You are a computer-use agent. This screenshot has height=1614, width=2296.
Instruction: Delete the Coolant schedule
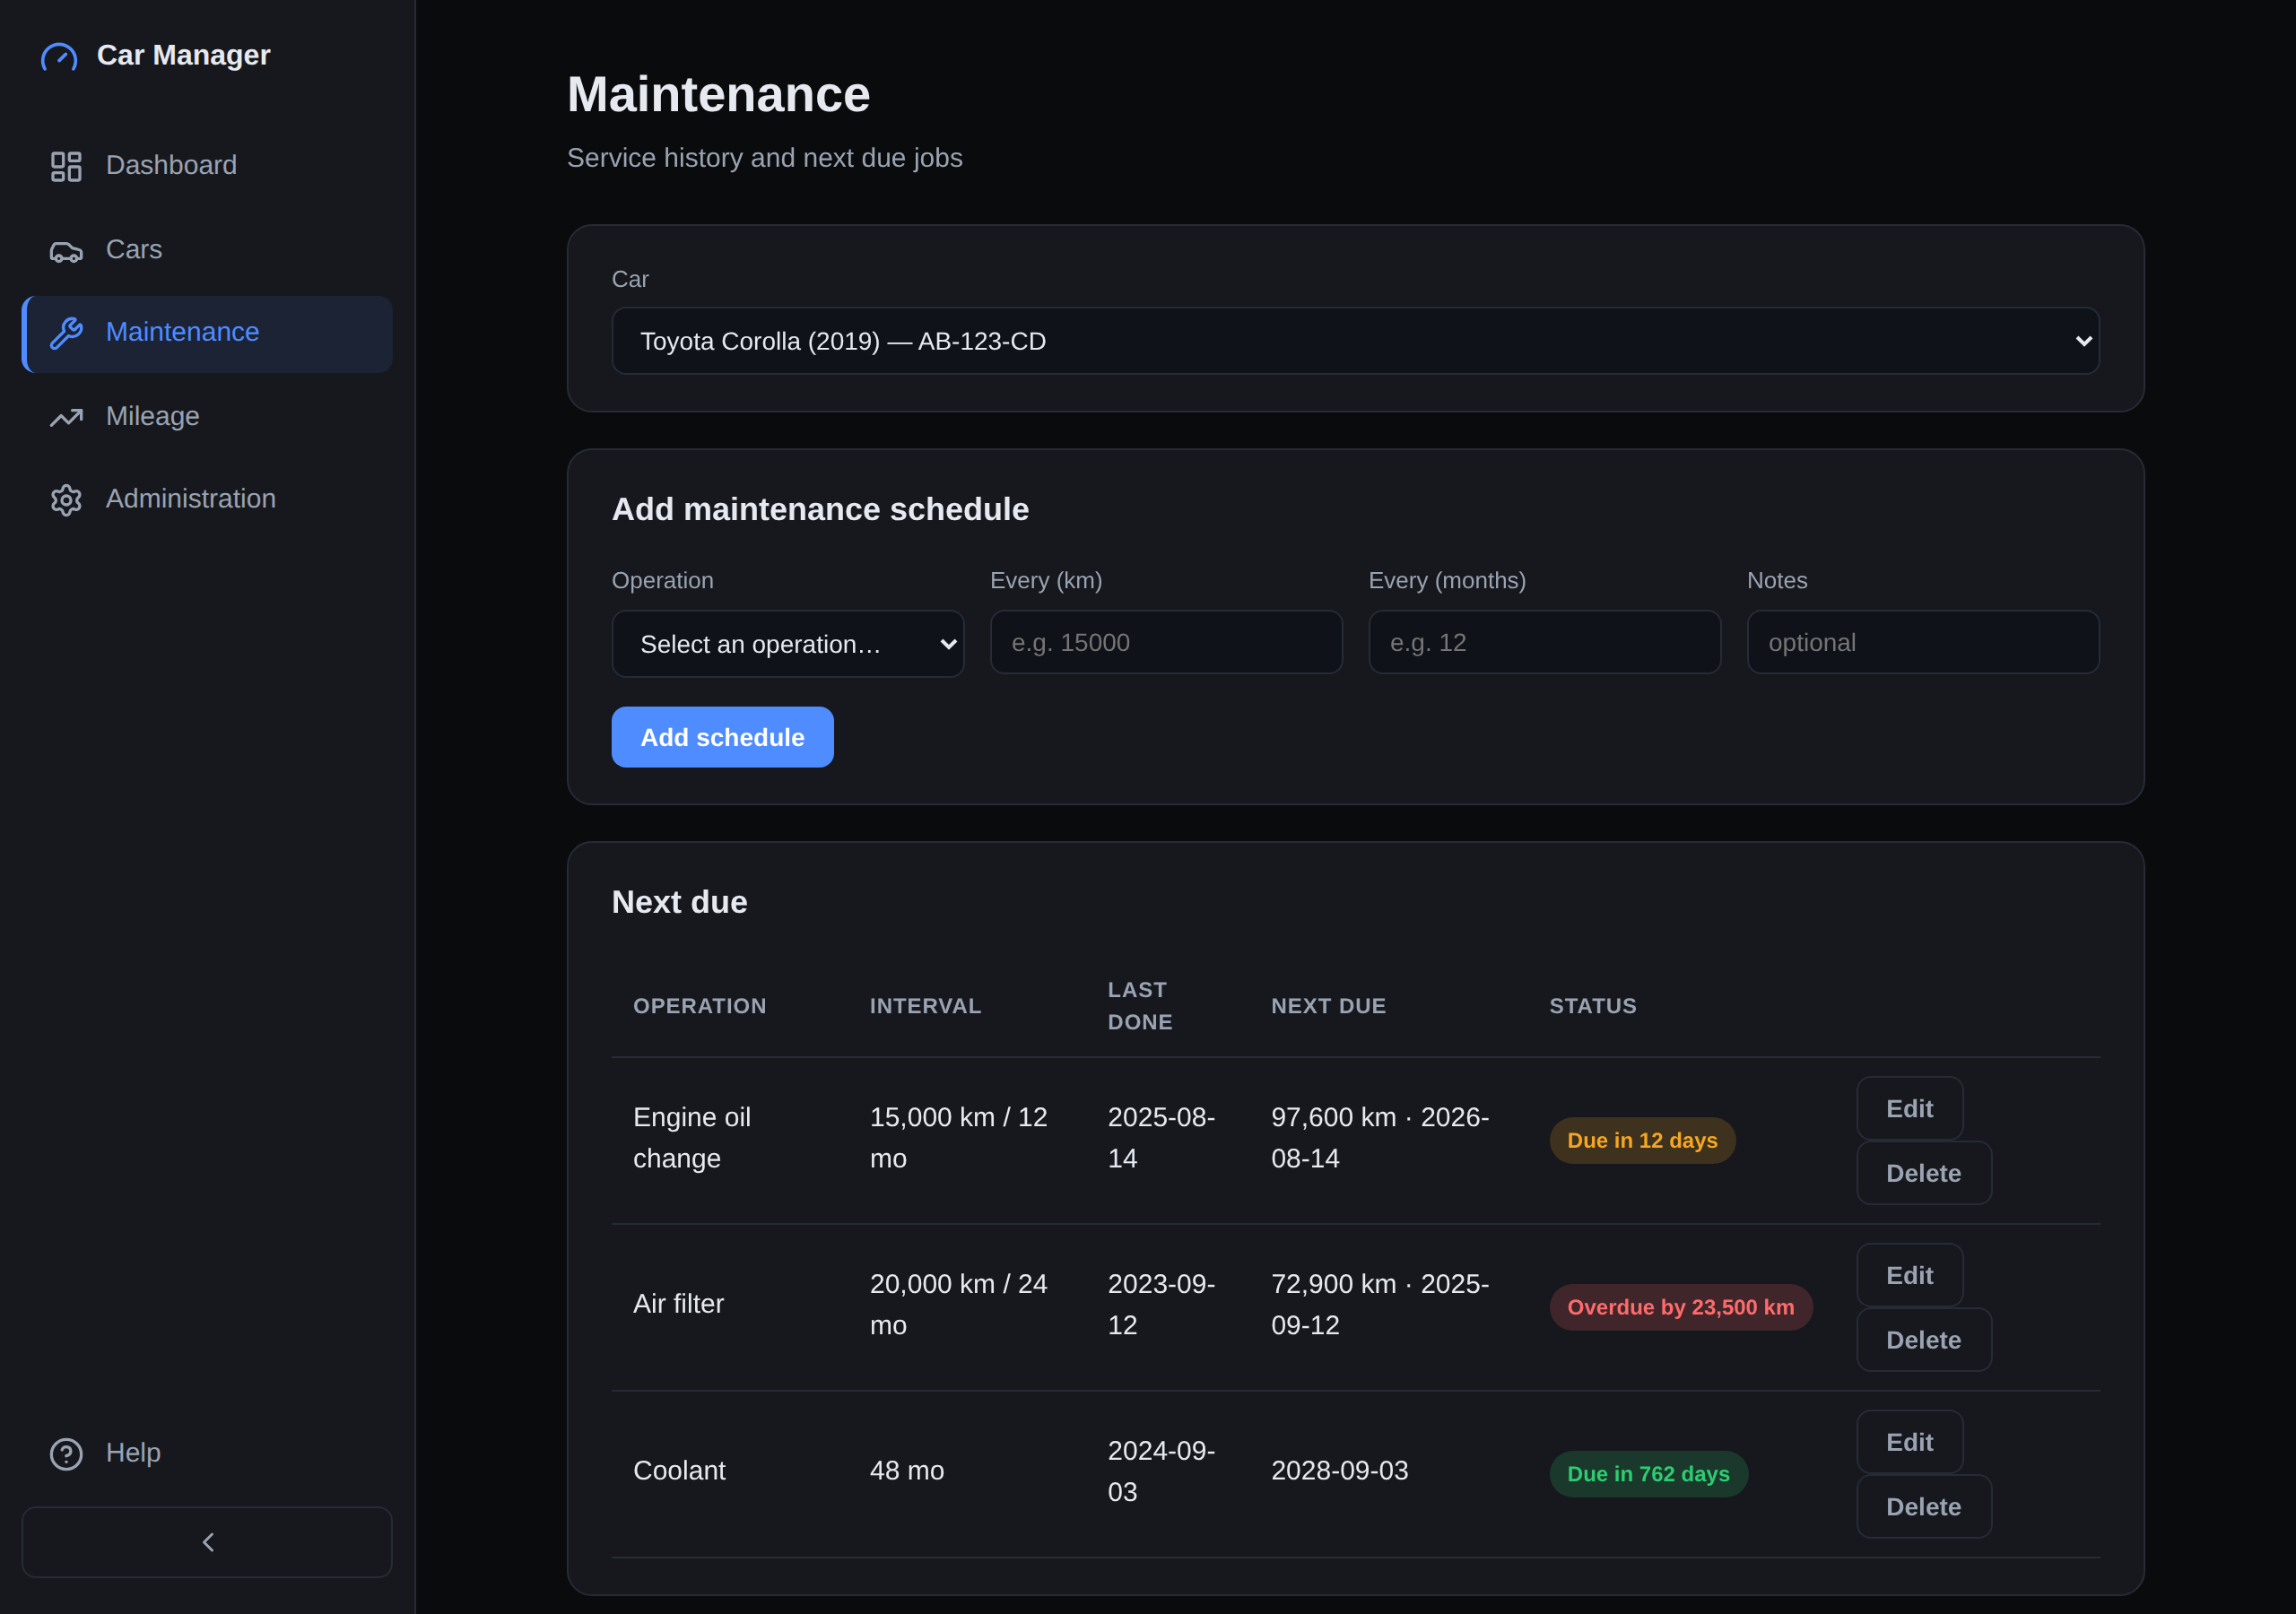point(1923,1507)
